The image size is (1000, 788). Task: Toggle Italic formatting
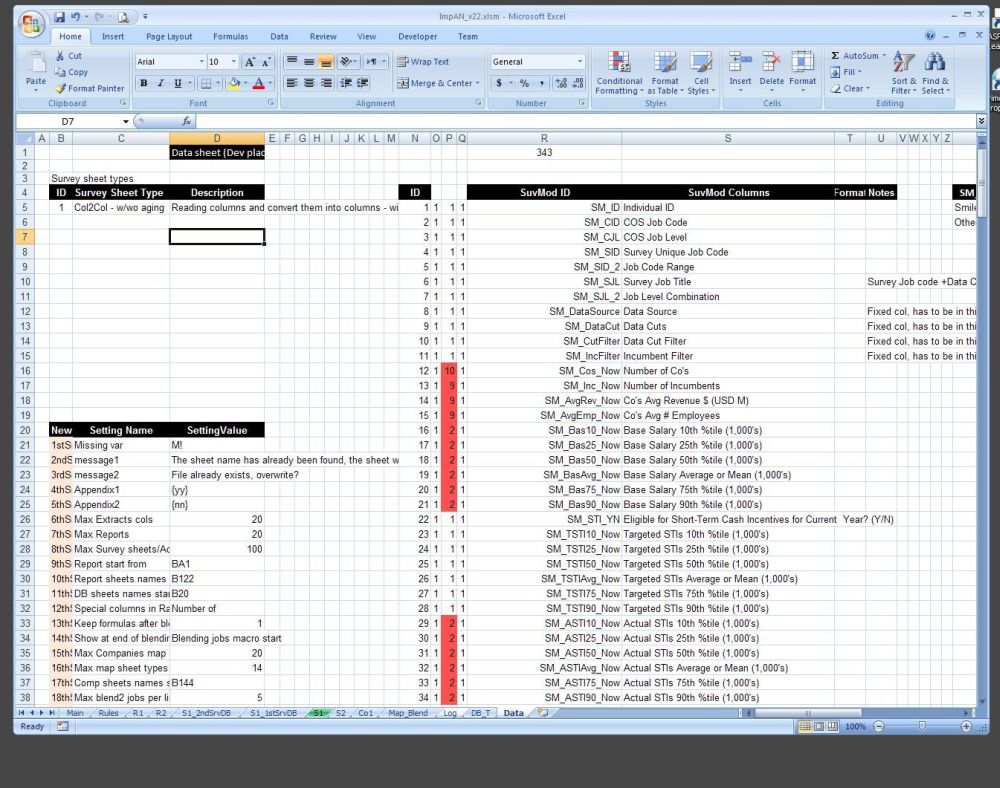click(x=161, y=83)
